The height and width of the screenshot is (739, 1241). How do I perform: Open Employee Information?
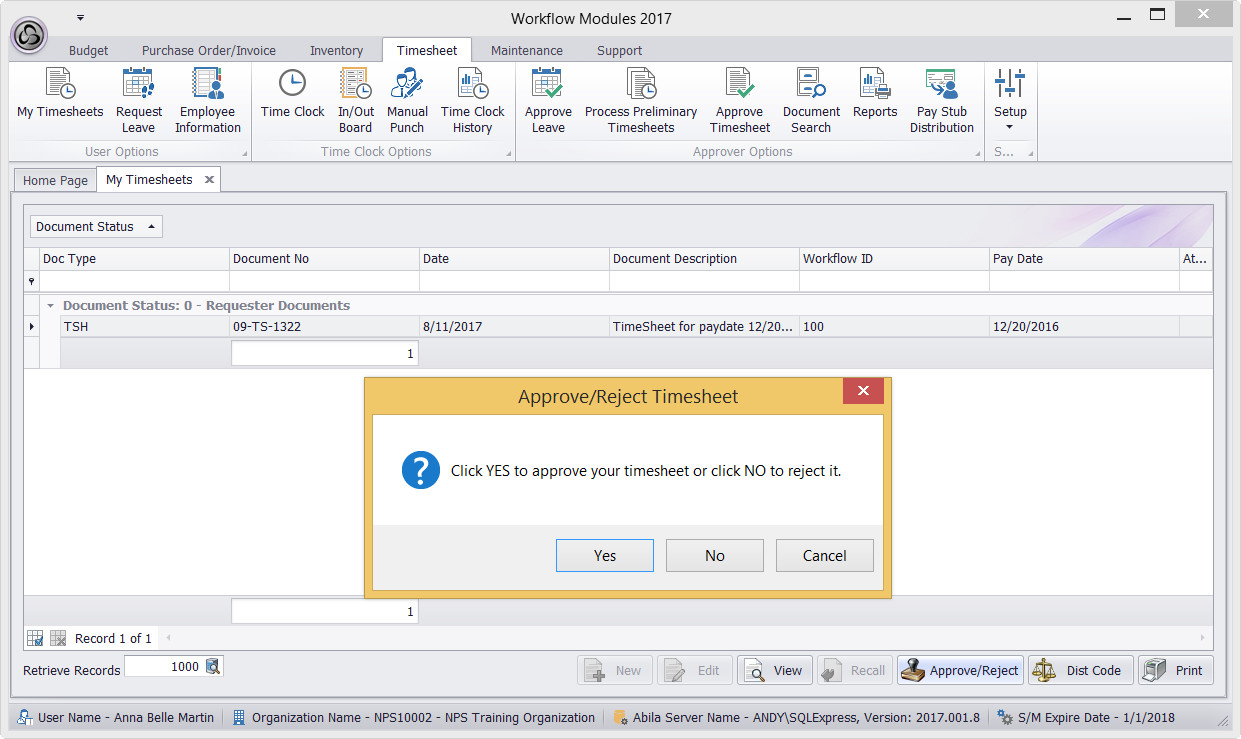coord(208,98)
